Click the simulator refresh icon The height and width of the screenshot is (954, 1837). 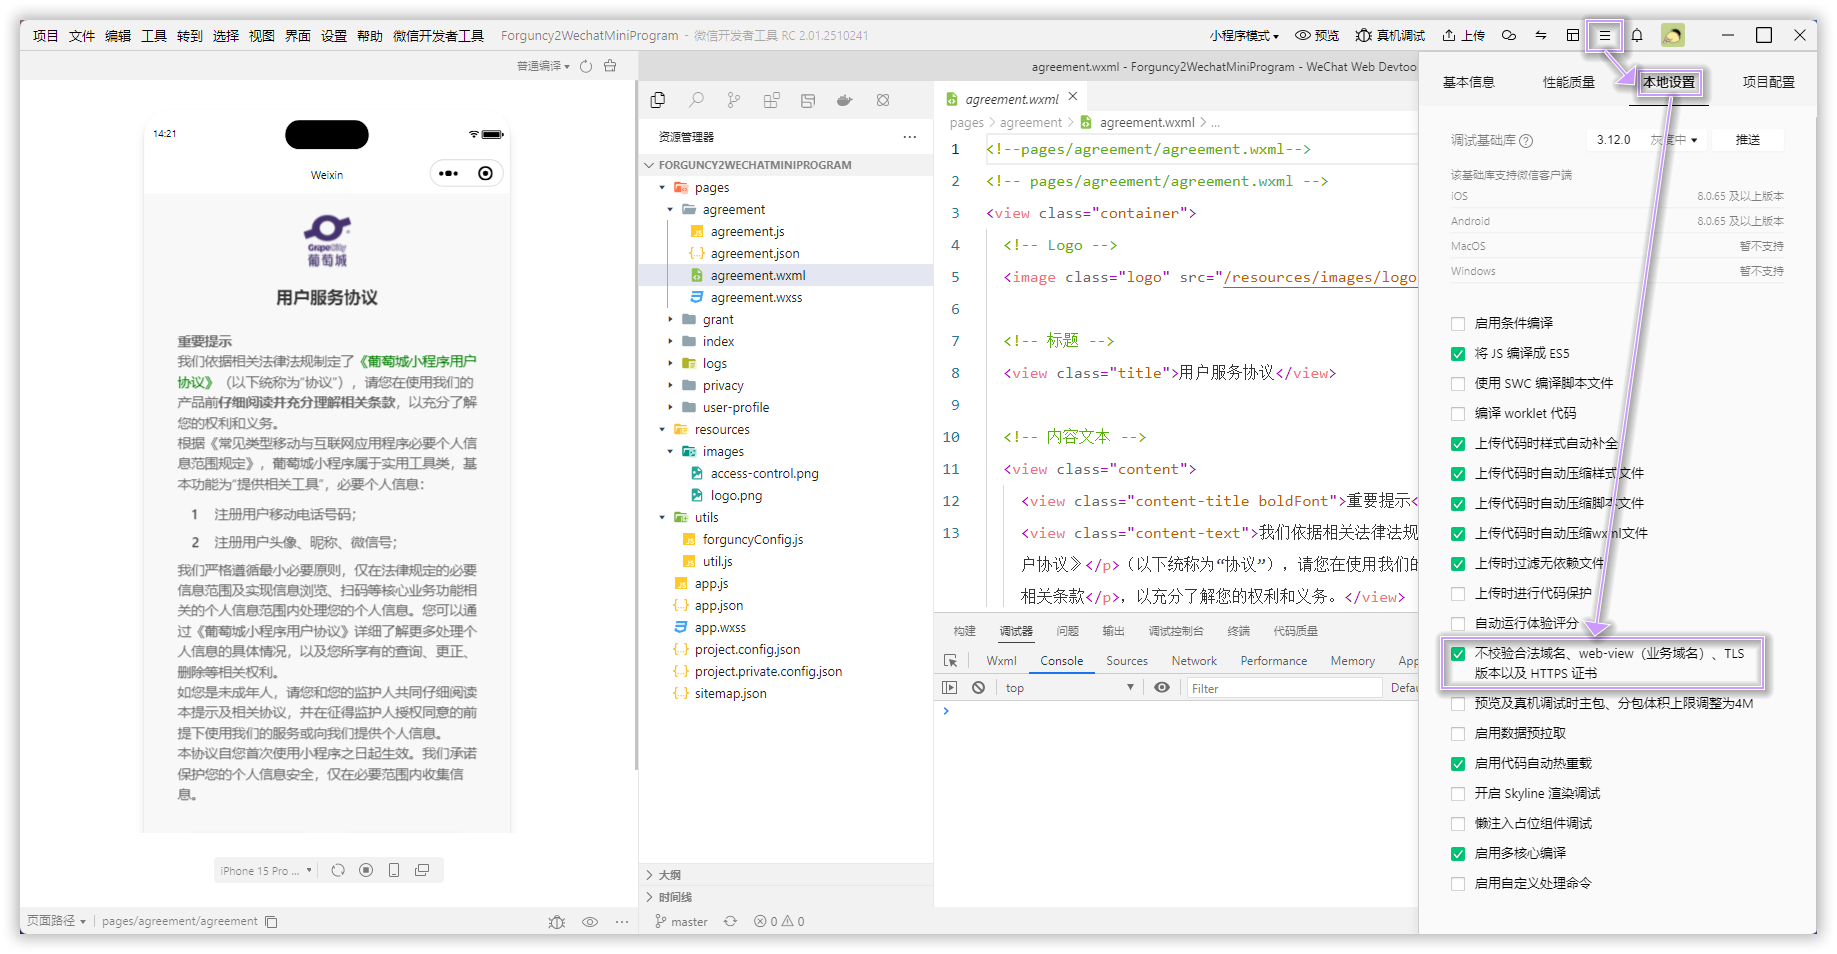pos(338,871)
